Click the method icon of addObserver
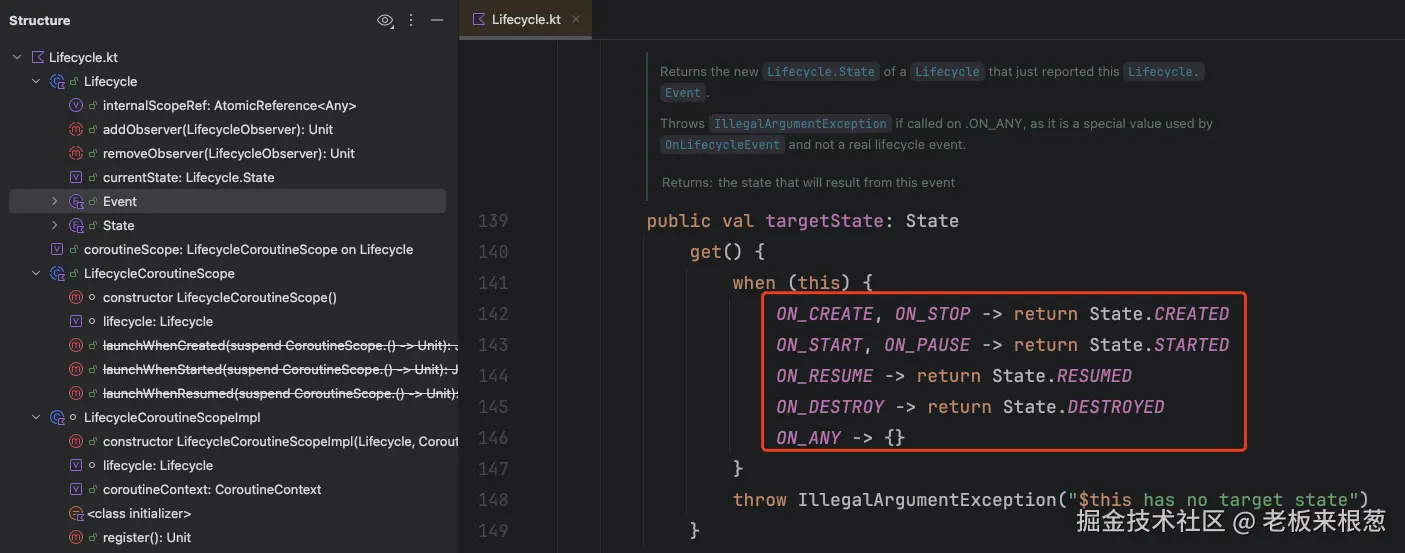1405x553 pixels. (75, 129)
